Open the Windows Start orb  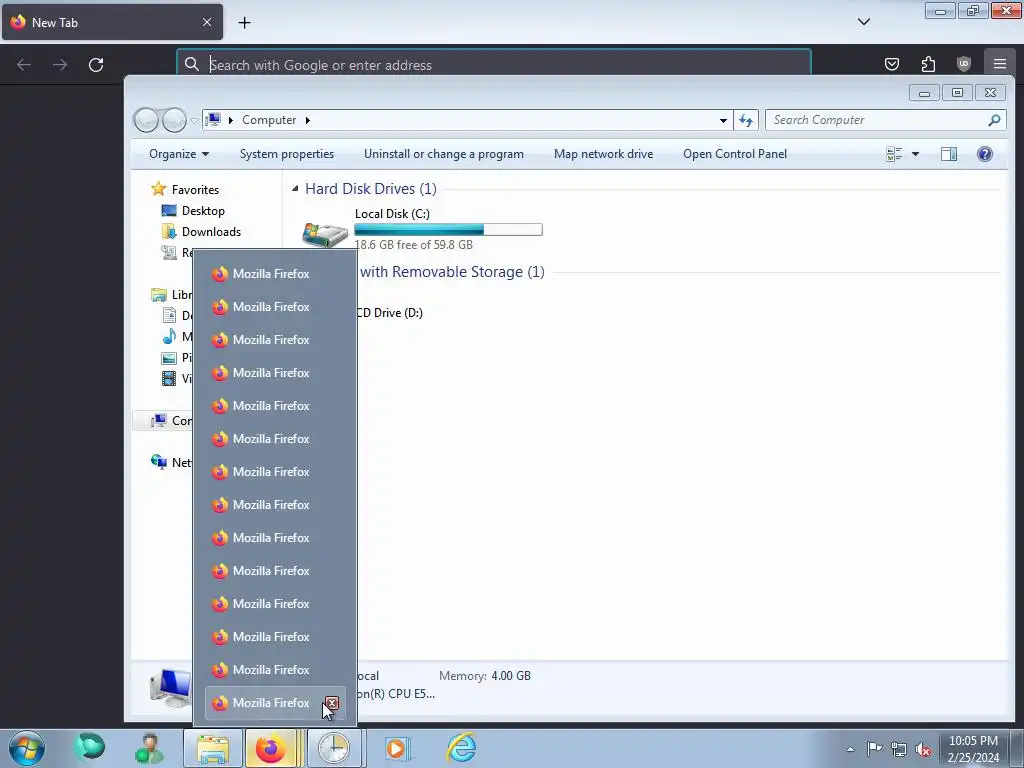[27, 748]
